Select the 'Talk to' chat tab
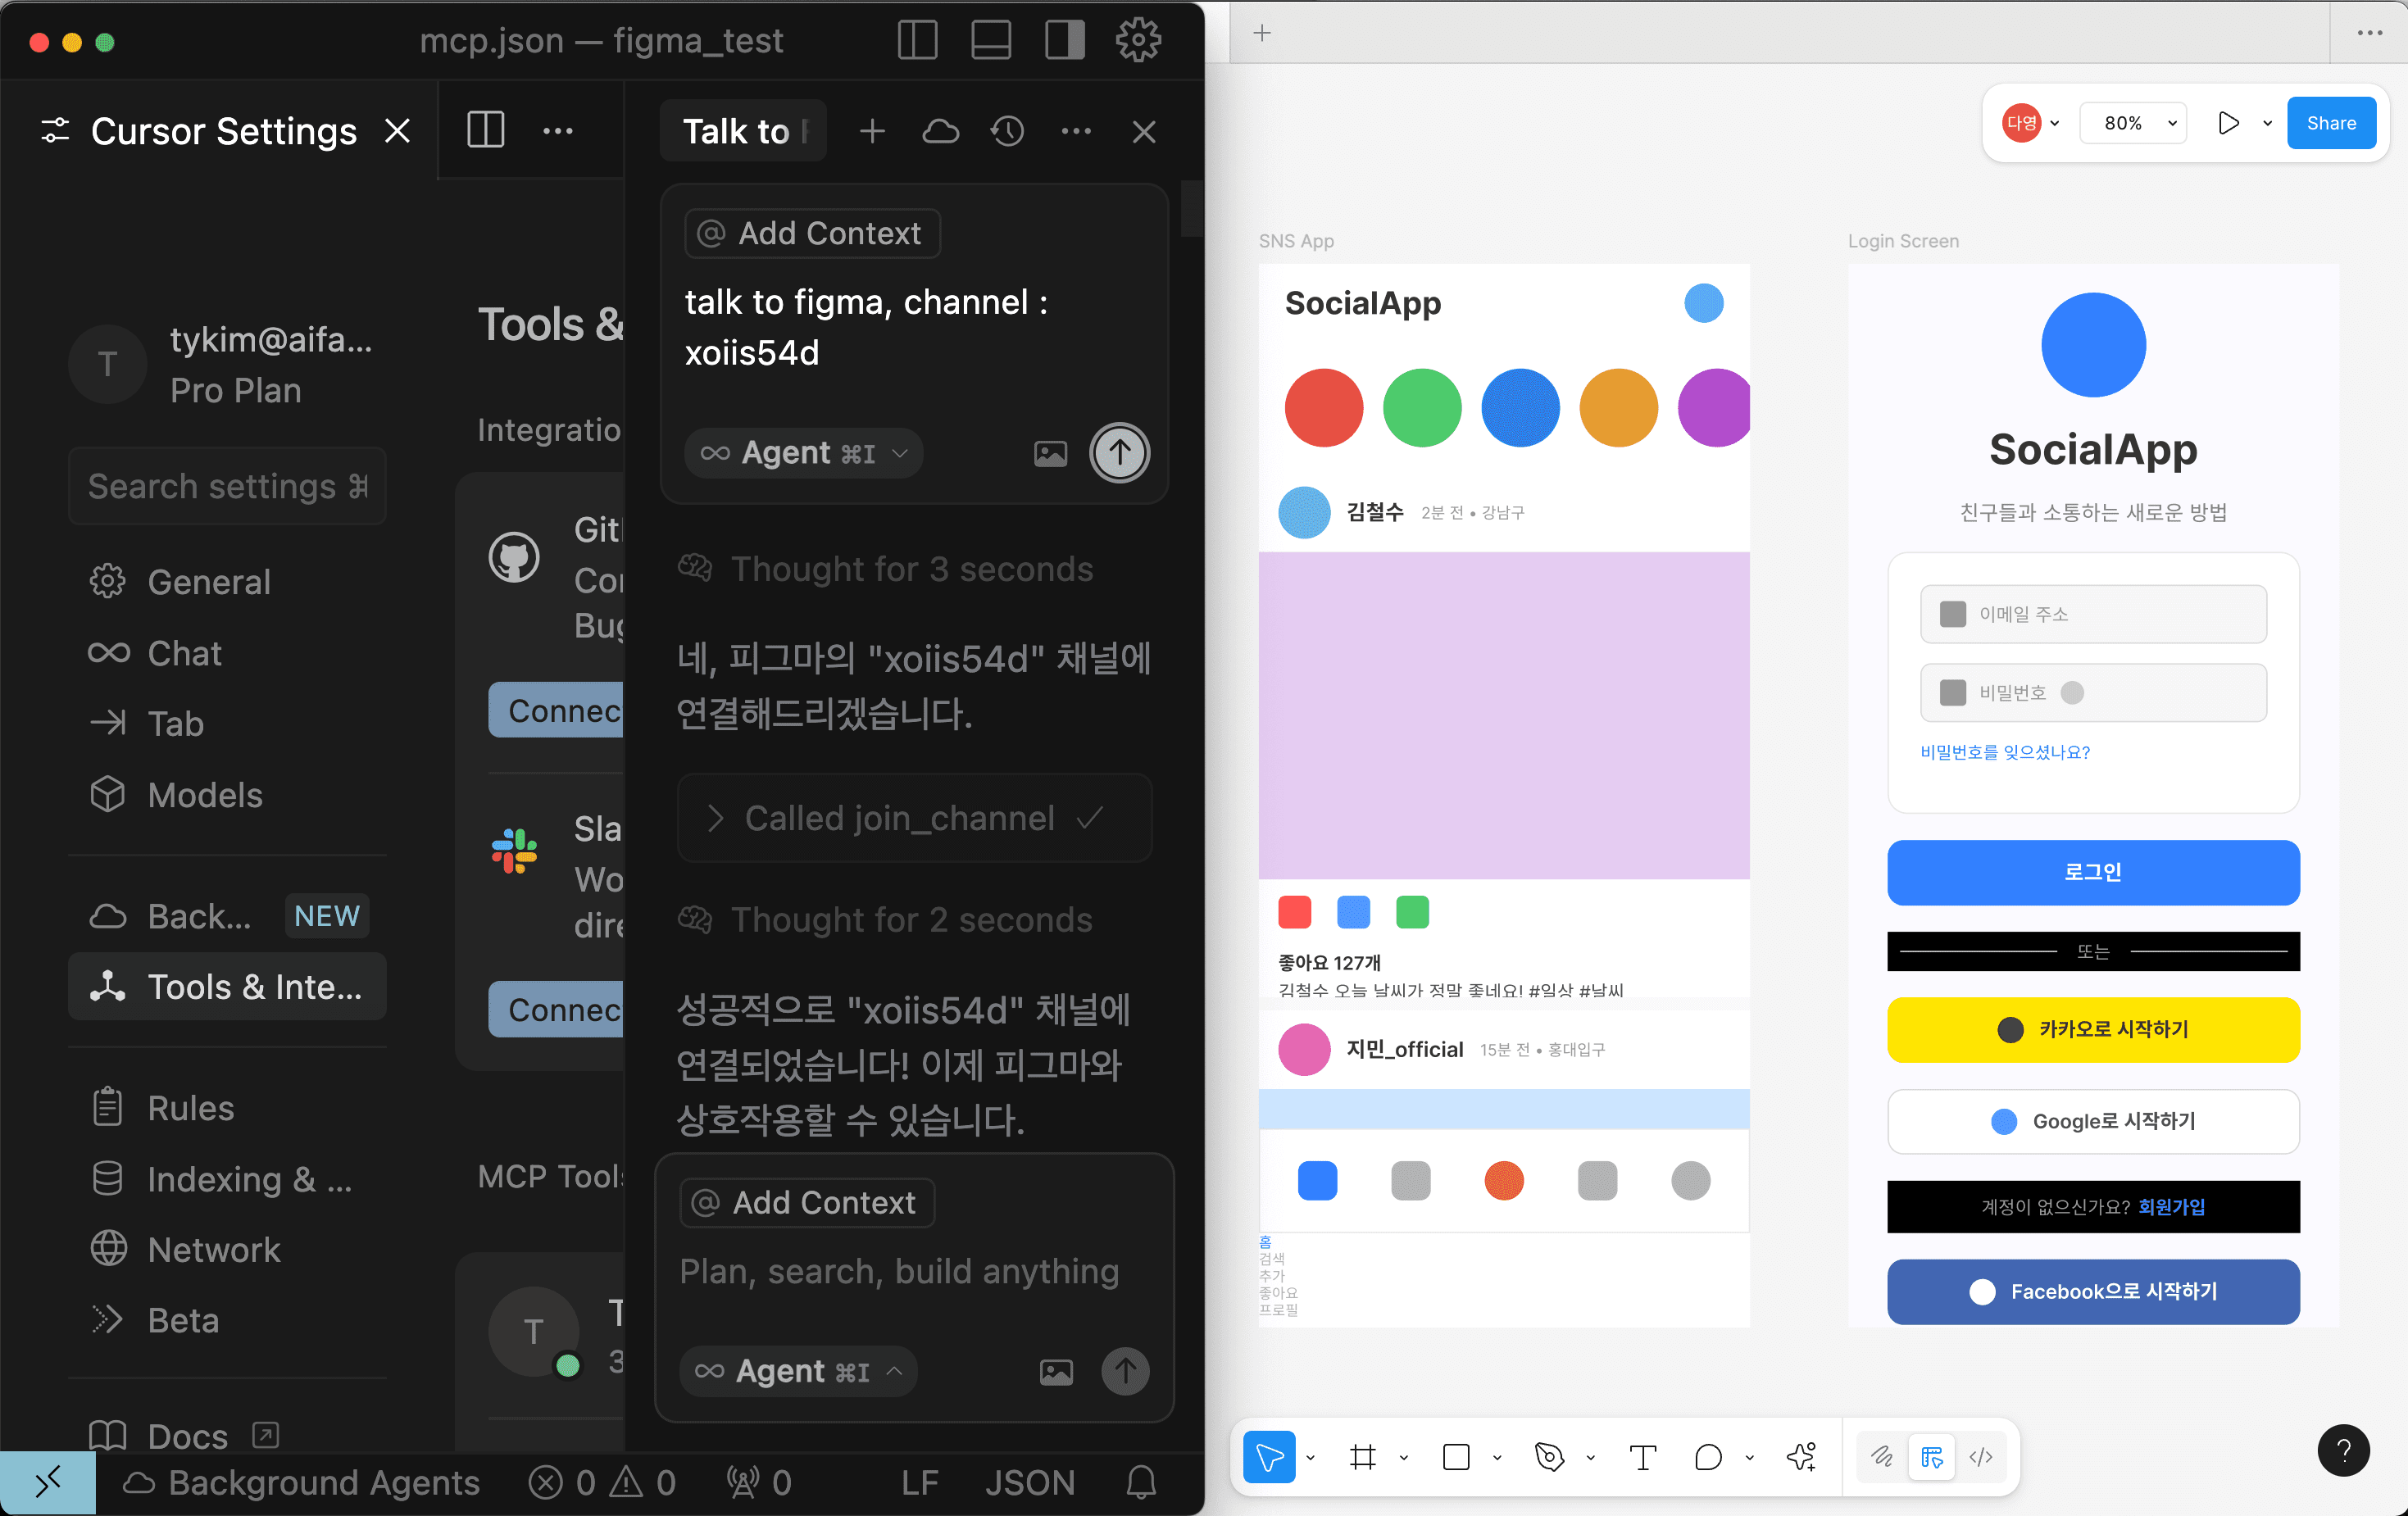This screenshot has width=2408, height=1516. (743, 131)
